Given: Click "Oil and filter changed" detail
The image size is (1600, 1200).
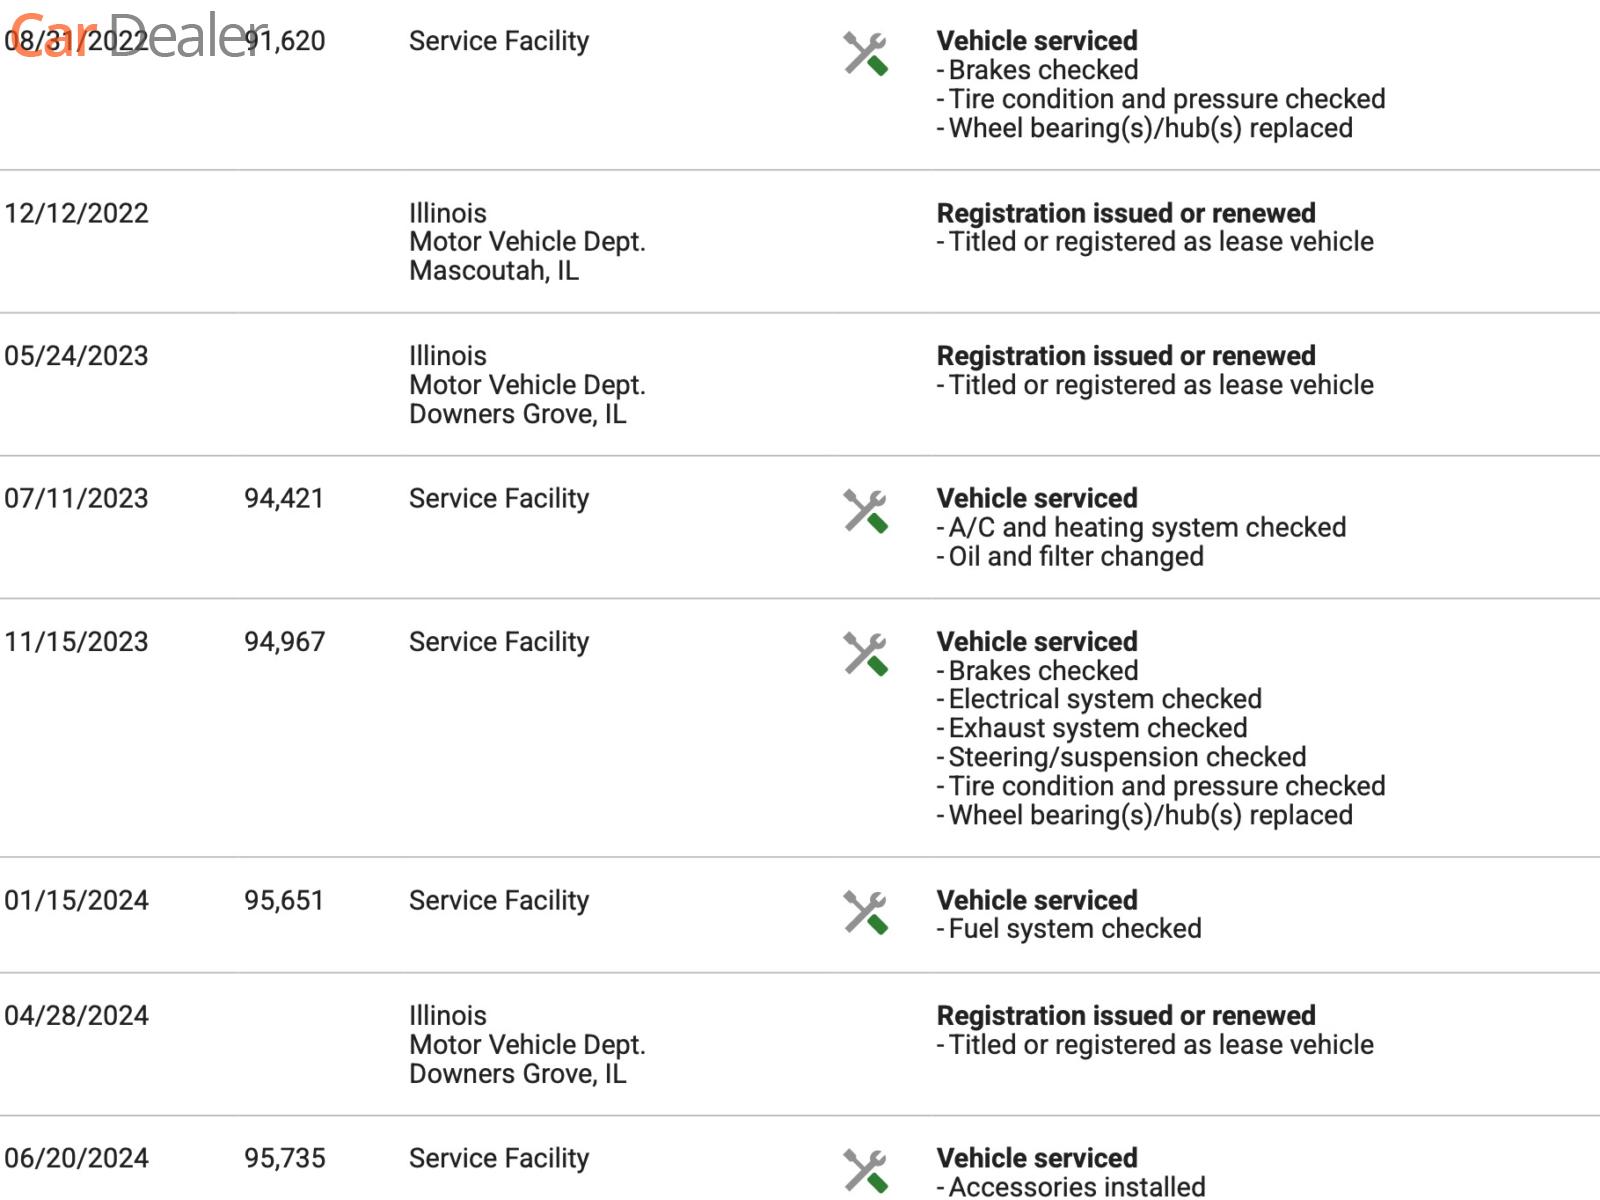Looking at the screenshot, I should click(x=1075, y=557).
